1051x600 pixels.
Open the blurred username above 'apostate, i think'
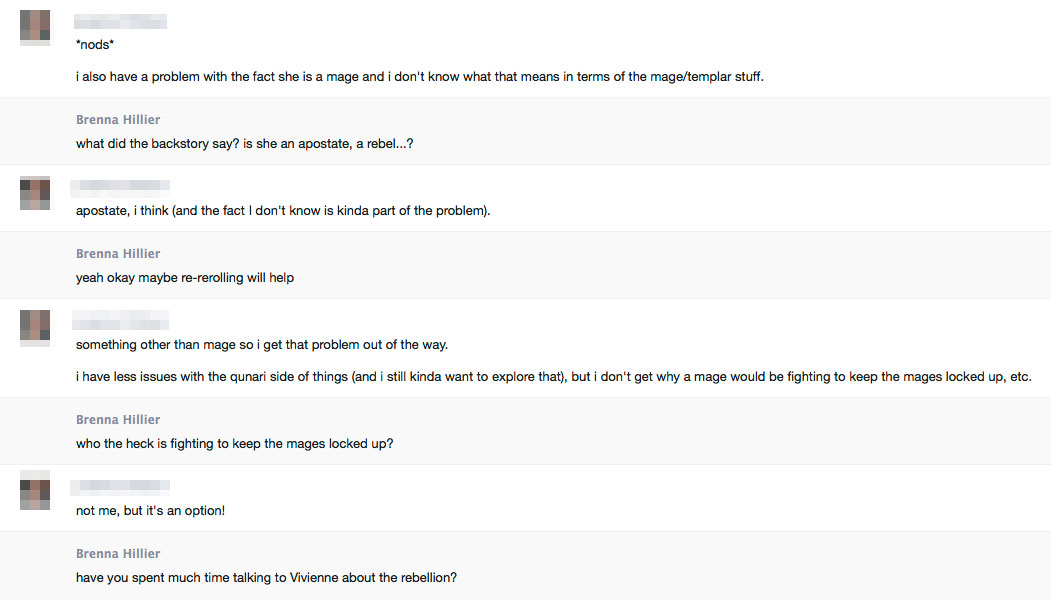(x=121, y=186)
